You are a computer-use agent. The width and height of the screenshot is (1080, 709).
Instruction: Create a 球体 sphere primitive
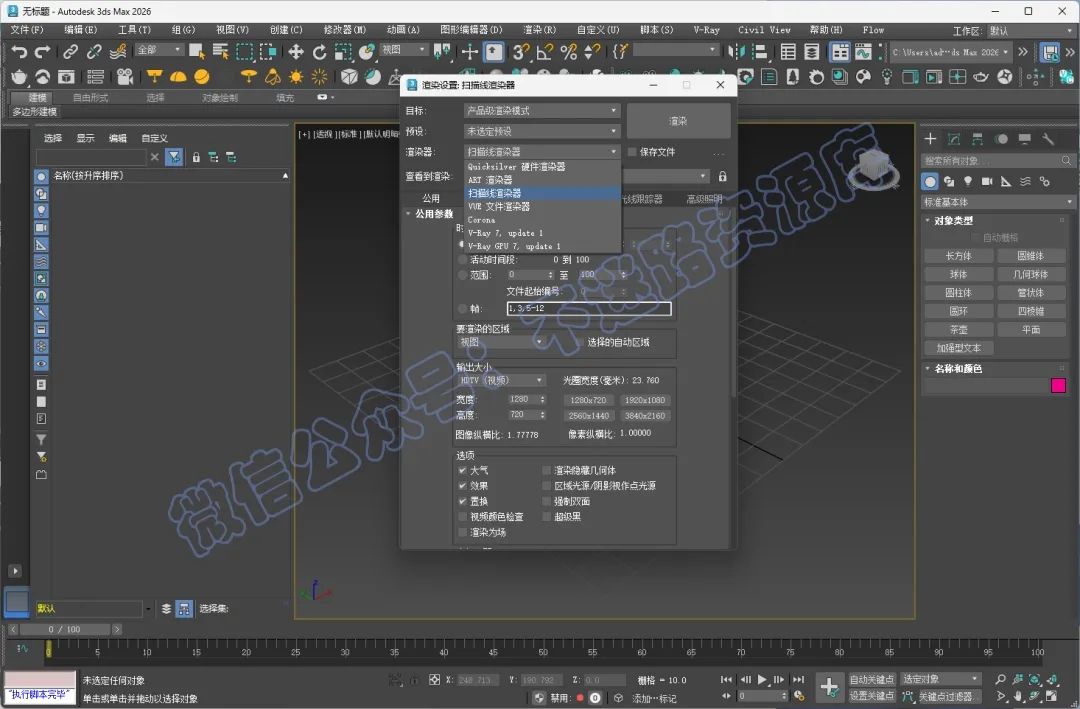pyautogui.click(x=958, y=274)
